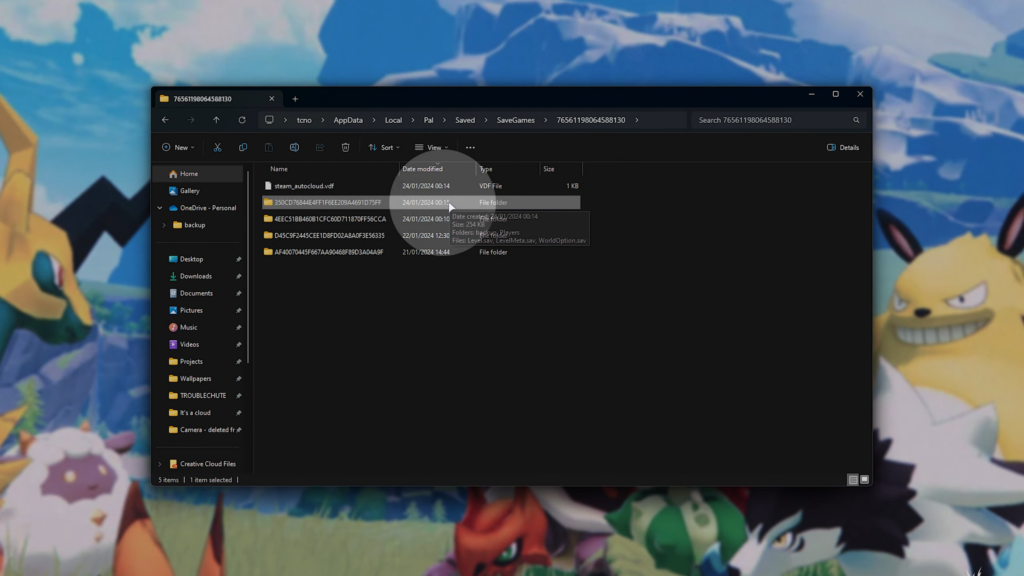Navigate to tcno in the address bar
Image resolution: width=1024 pixels, height=576 pixels.
(304, 120)
